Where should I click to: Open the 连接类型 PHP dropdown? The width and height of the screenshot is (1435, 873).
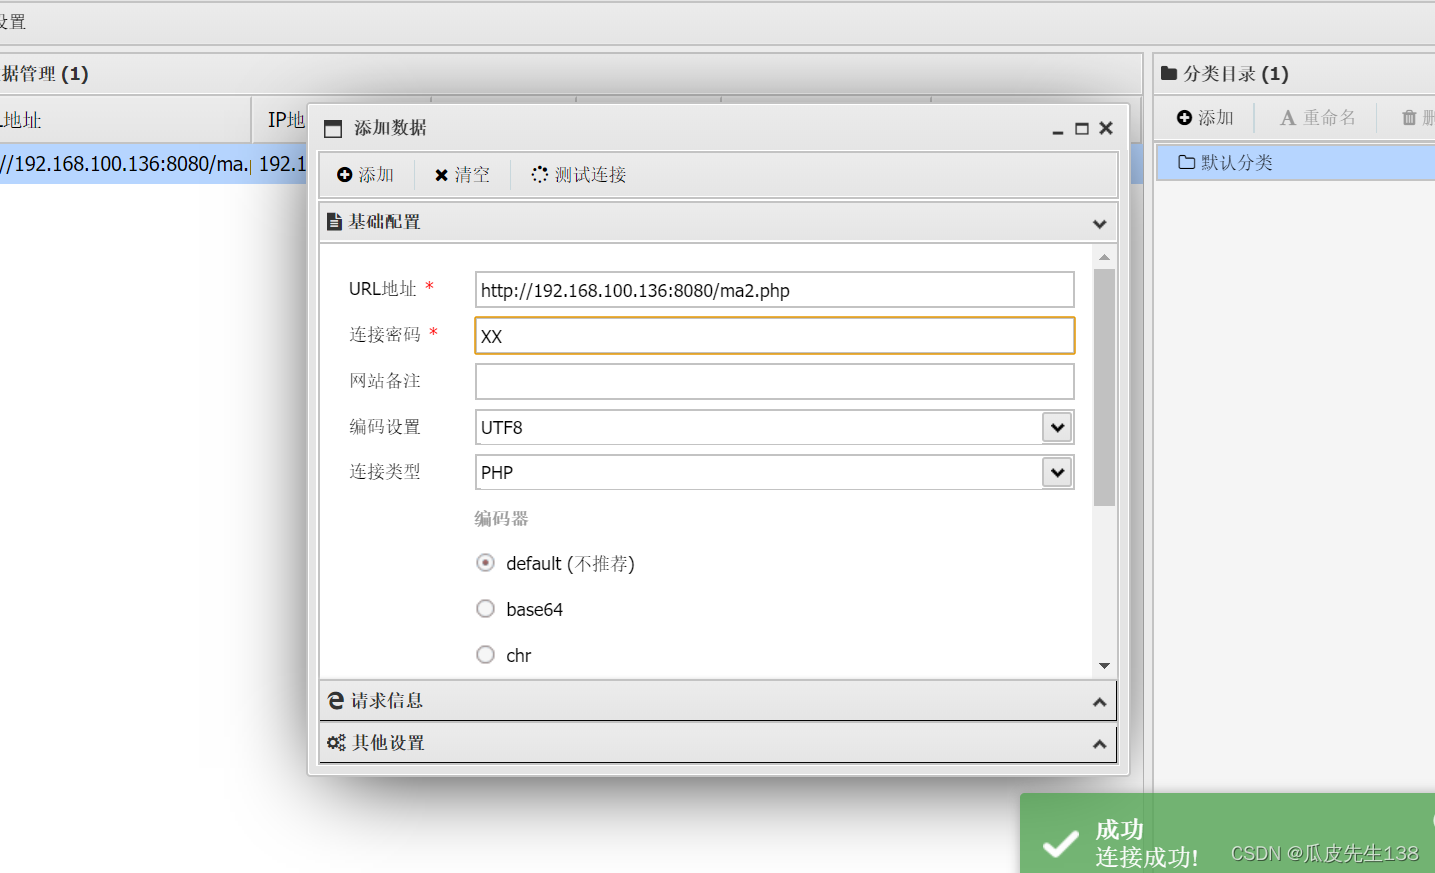(1057, 471)
